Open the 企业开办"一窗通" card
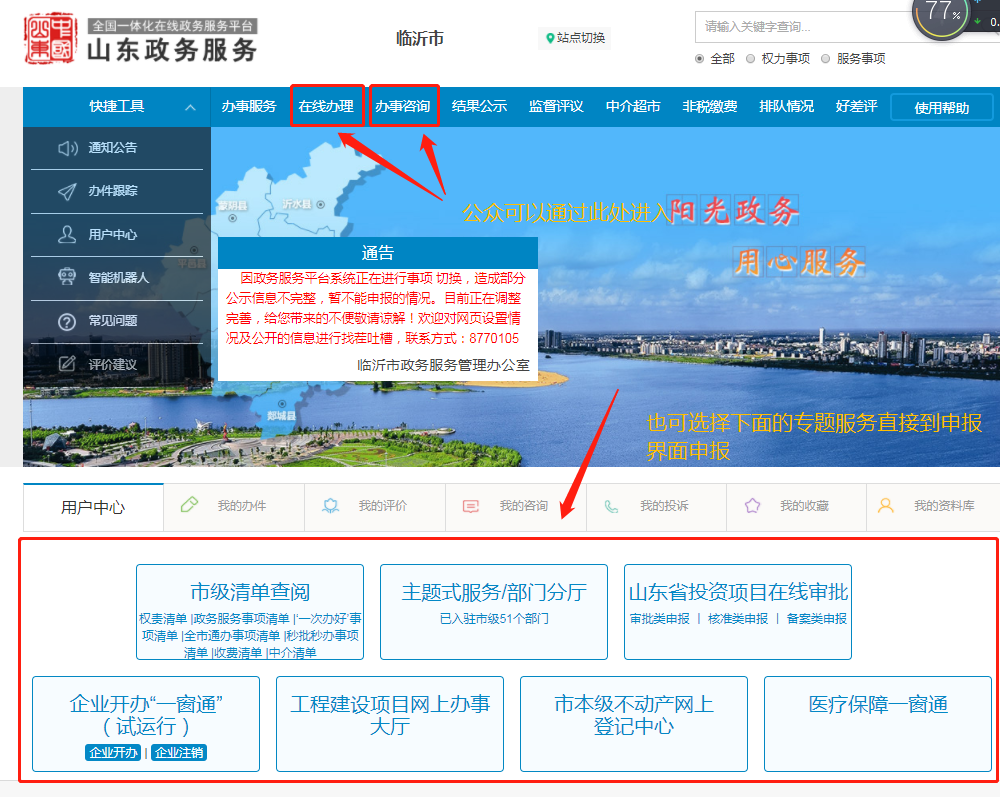The height and width of the screenshot is (797, 1000). coord(146,724)
